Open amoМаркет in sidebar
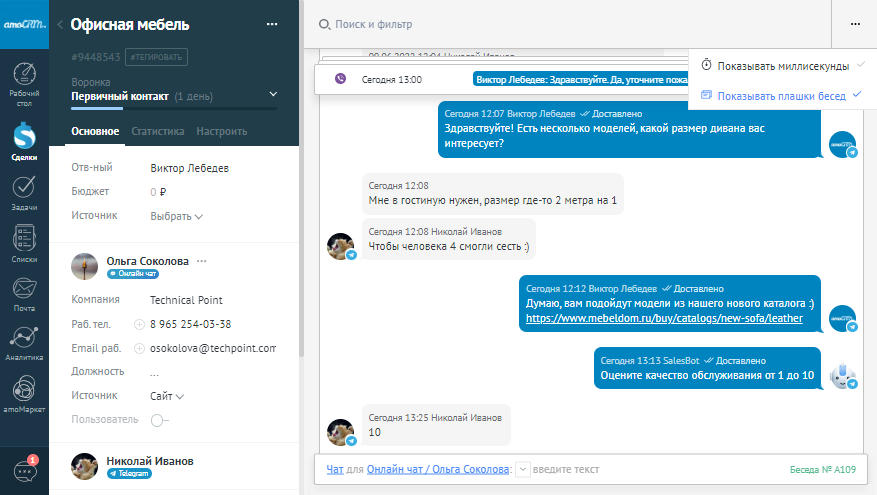 [24, 390]
